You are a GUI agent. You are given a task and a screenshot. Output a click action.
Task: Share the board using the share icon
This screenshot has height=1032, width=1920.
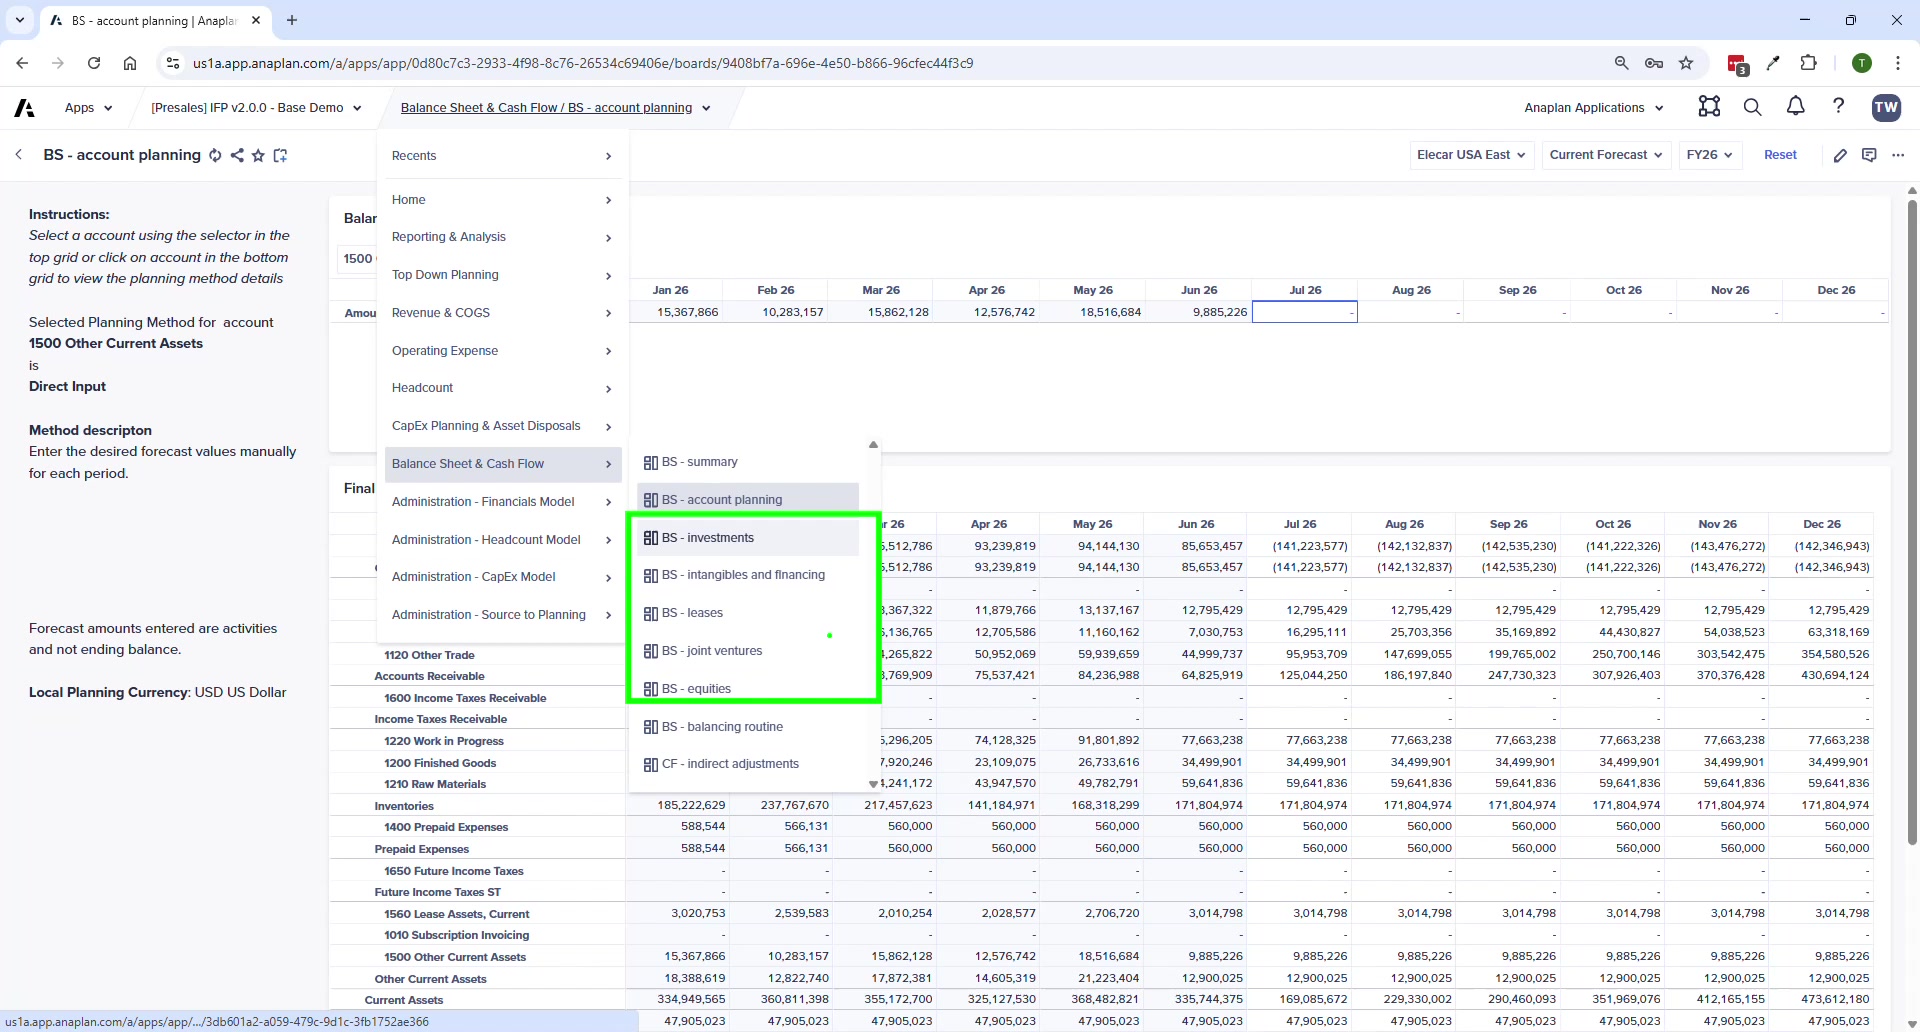pyautogui.click(x=237, y=155)
